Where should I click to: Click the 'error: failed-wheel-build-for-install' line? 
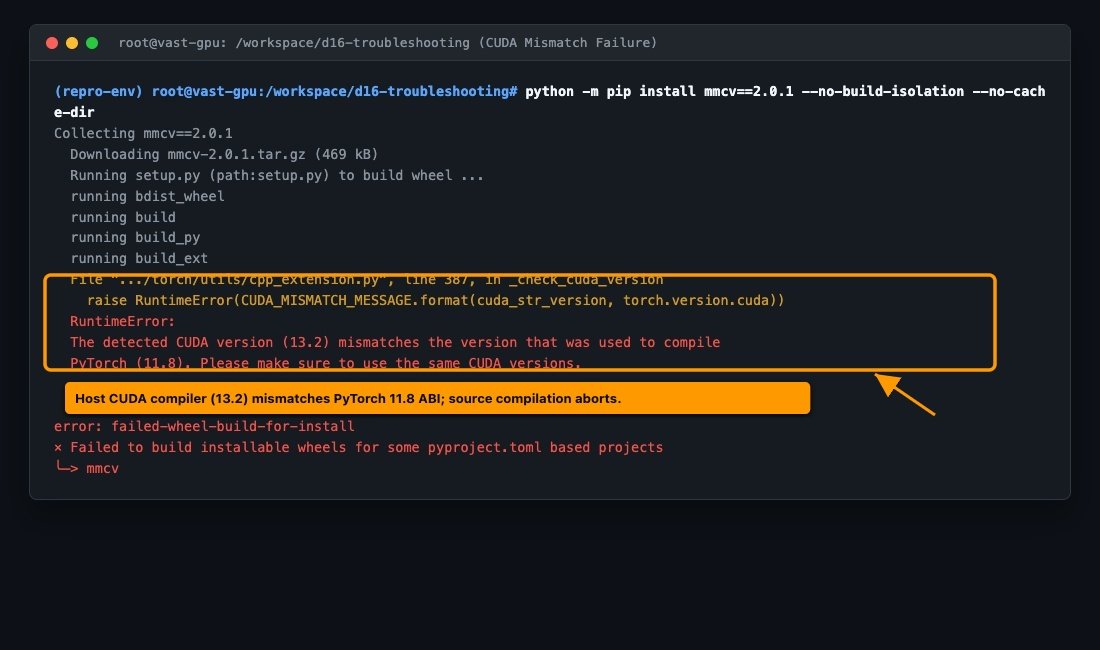(x=204, y=426)
